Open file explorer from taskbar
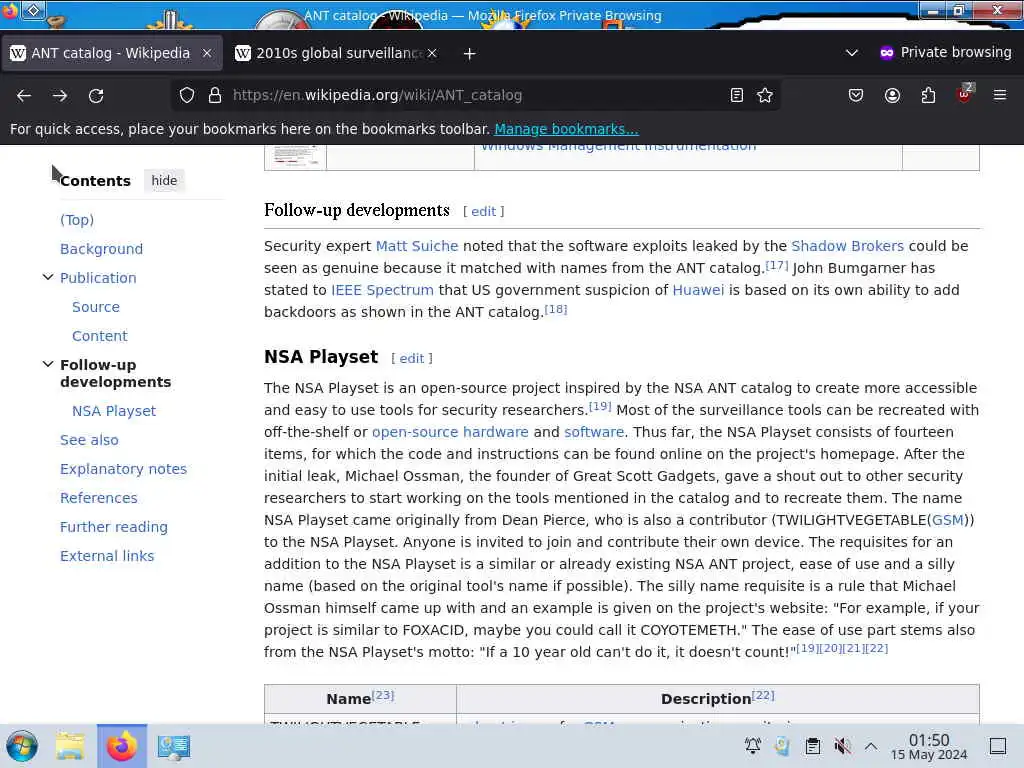This screenshot has width=1024, height=768. (x=70, y=746)
